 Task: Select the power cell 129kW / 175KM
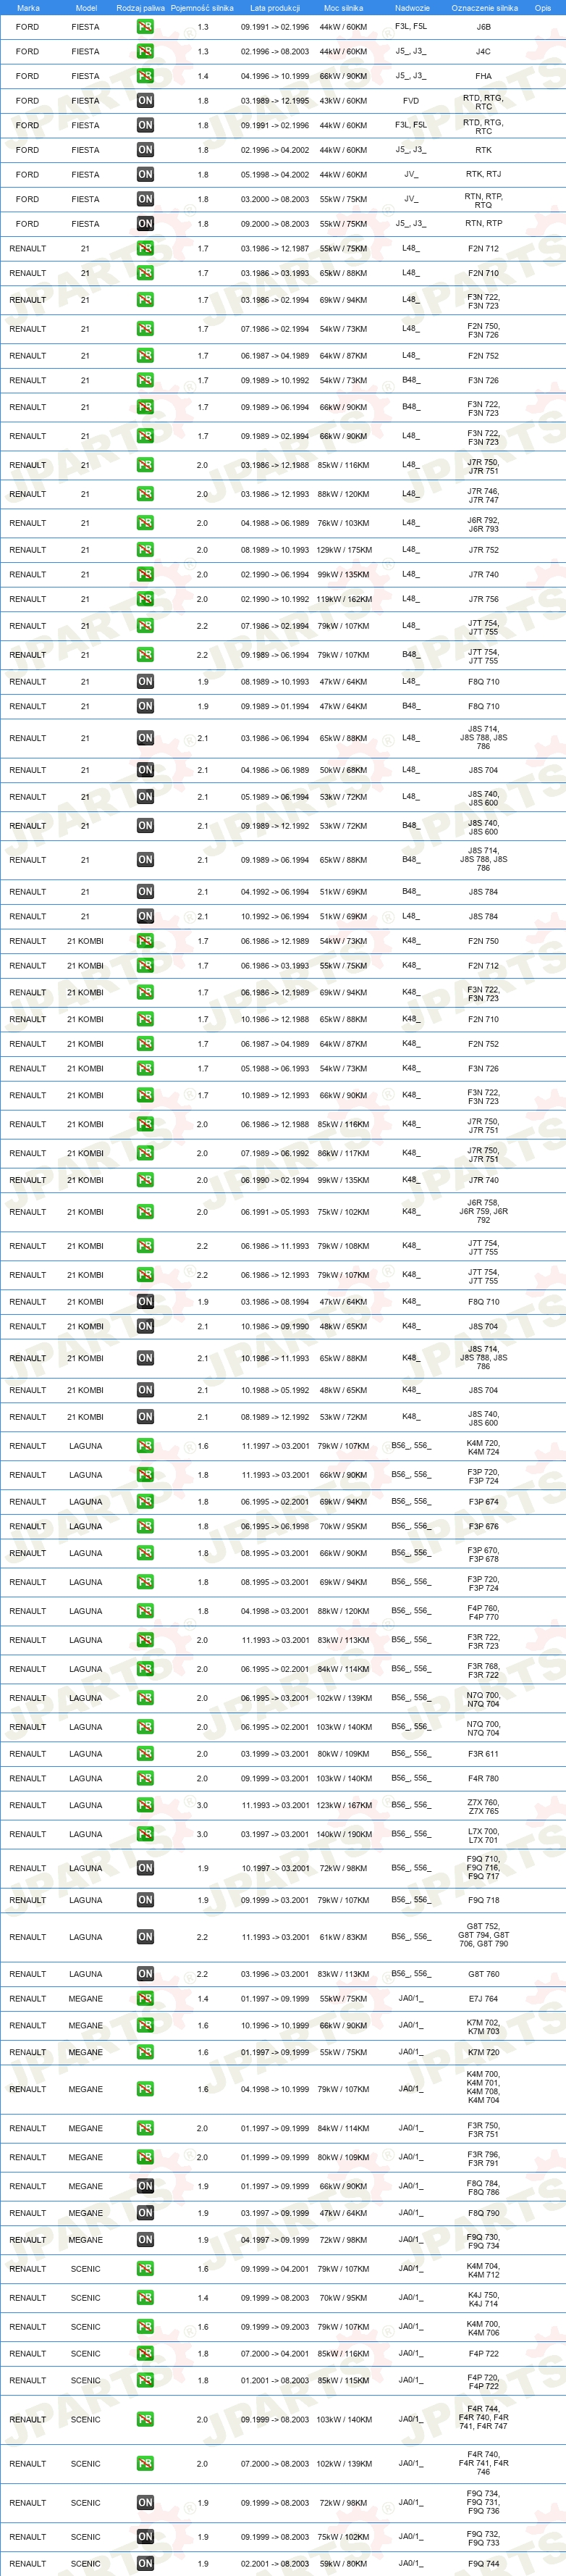click(344, 550)
